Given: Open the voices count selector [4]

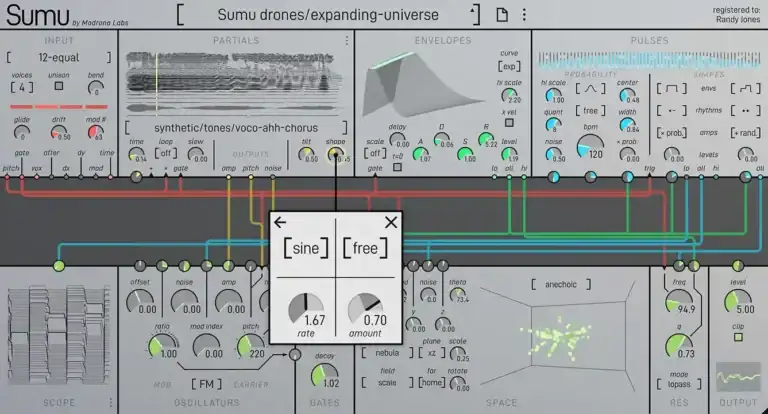Looking at the screenshot, I should coord(22,88).
